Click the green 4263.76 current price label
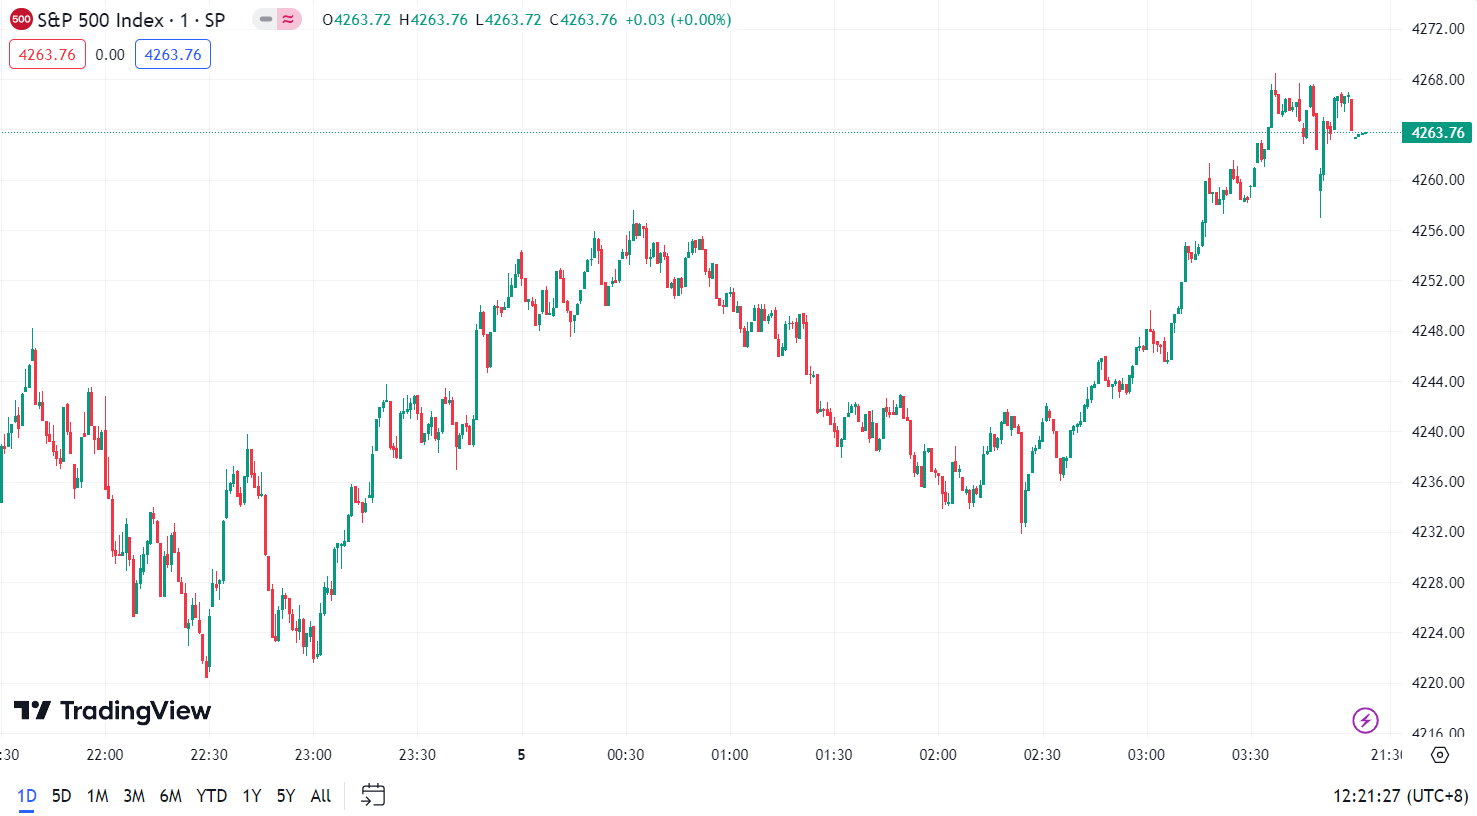The image size is (1477, 816). tap(1437, 133)
